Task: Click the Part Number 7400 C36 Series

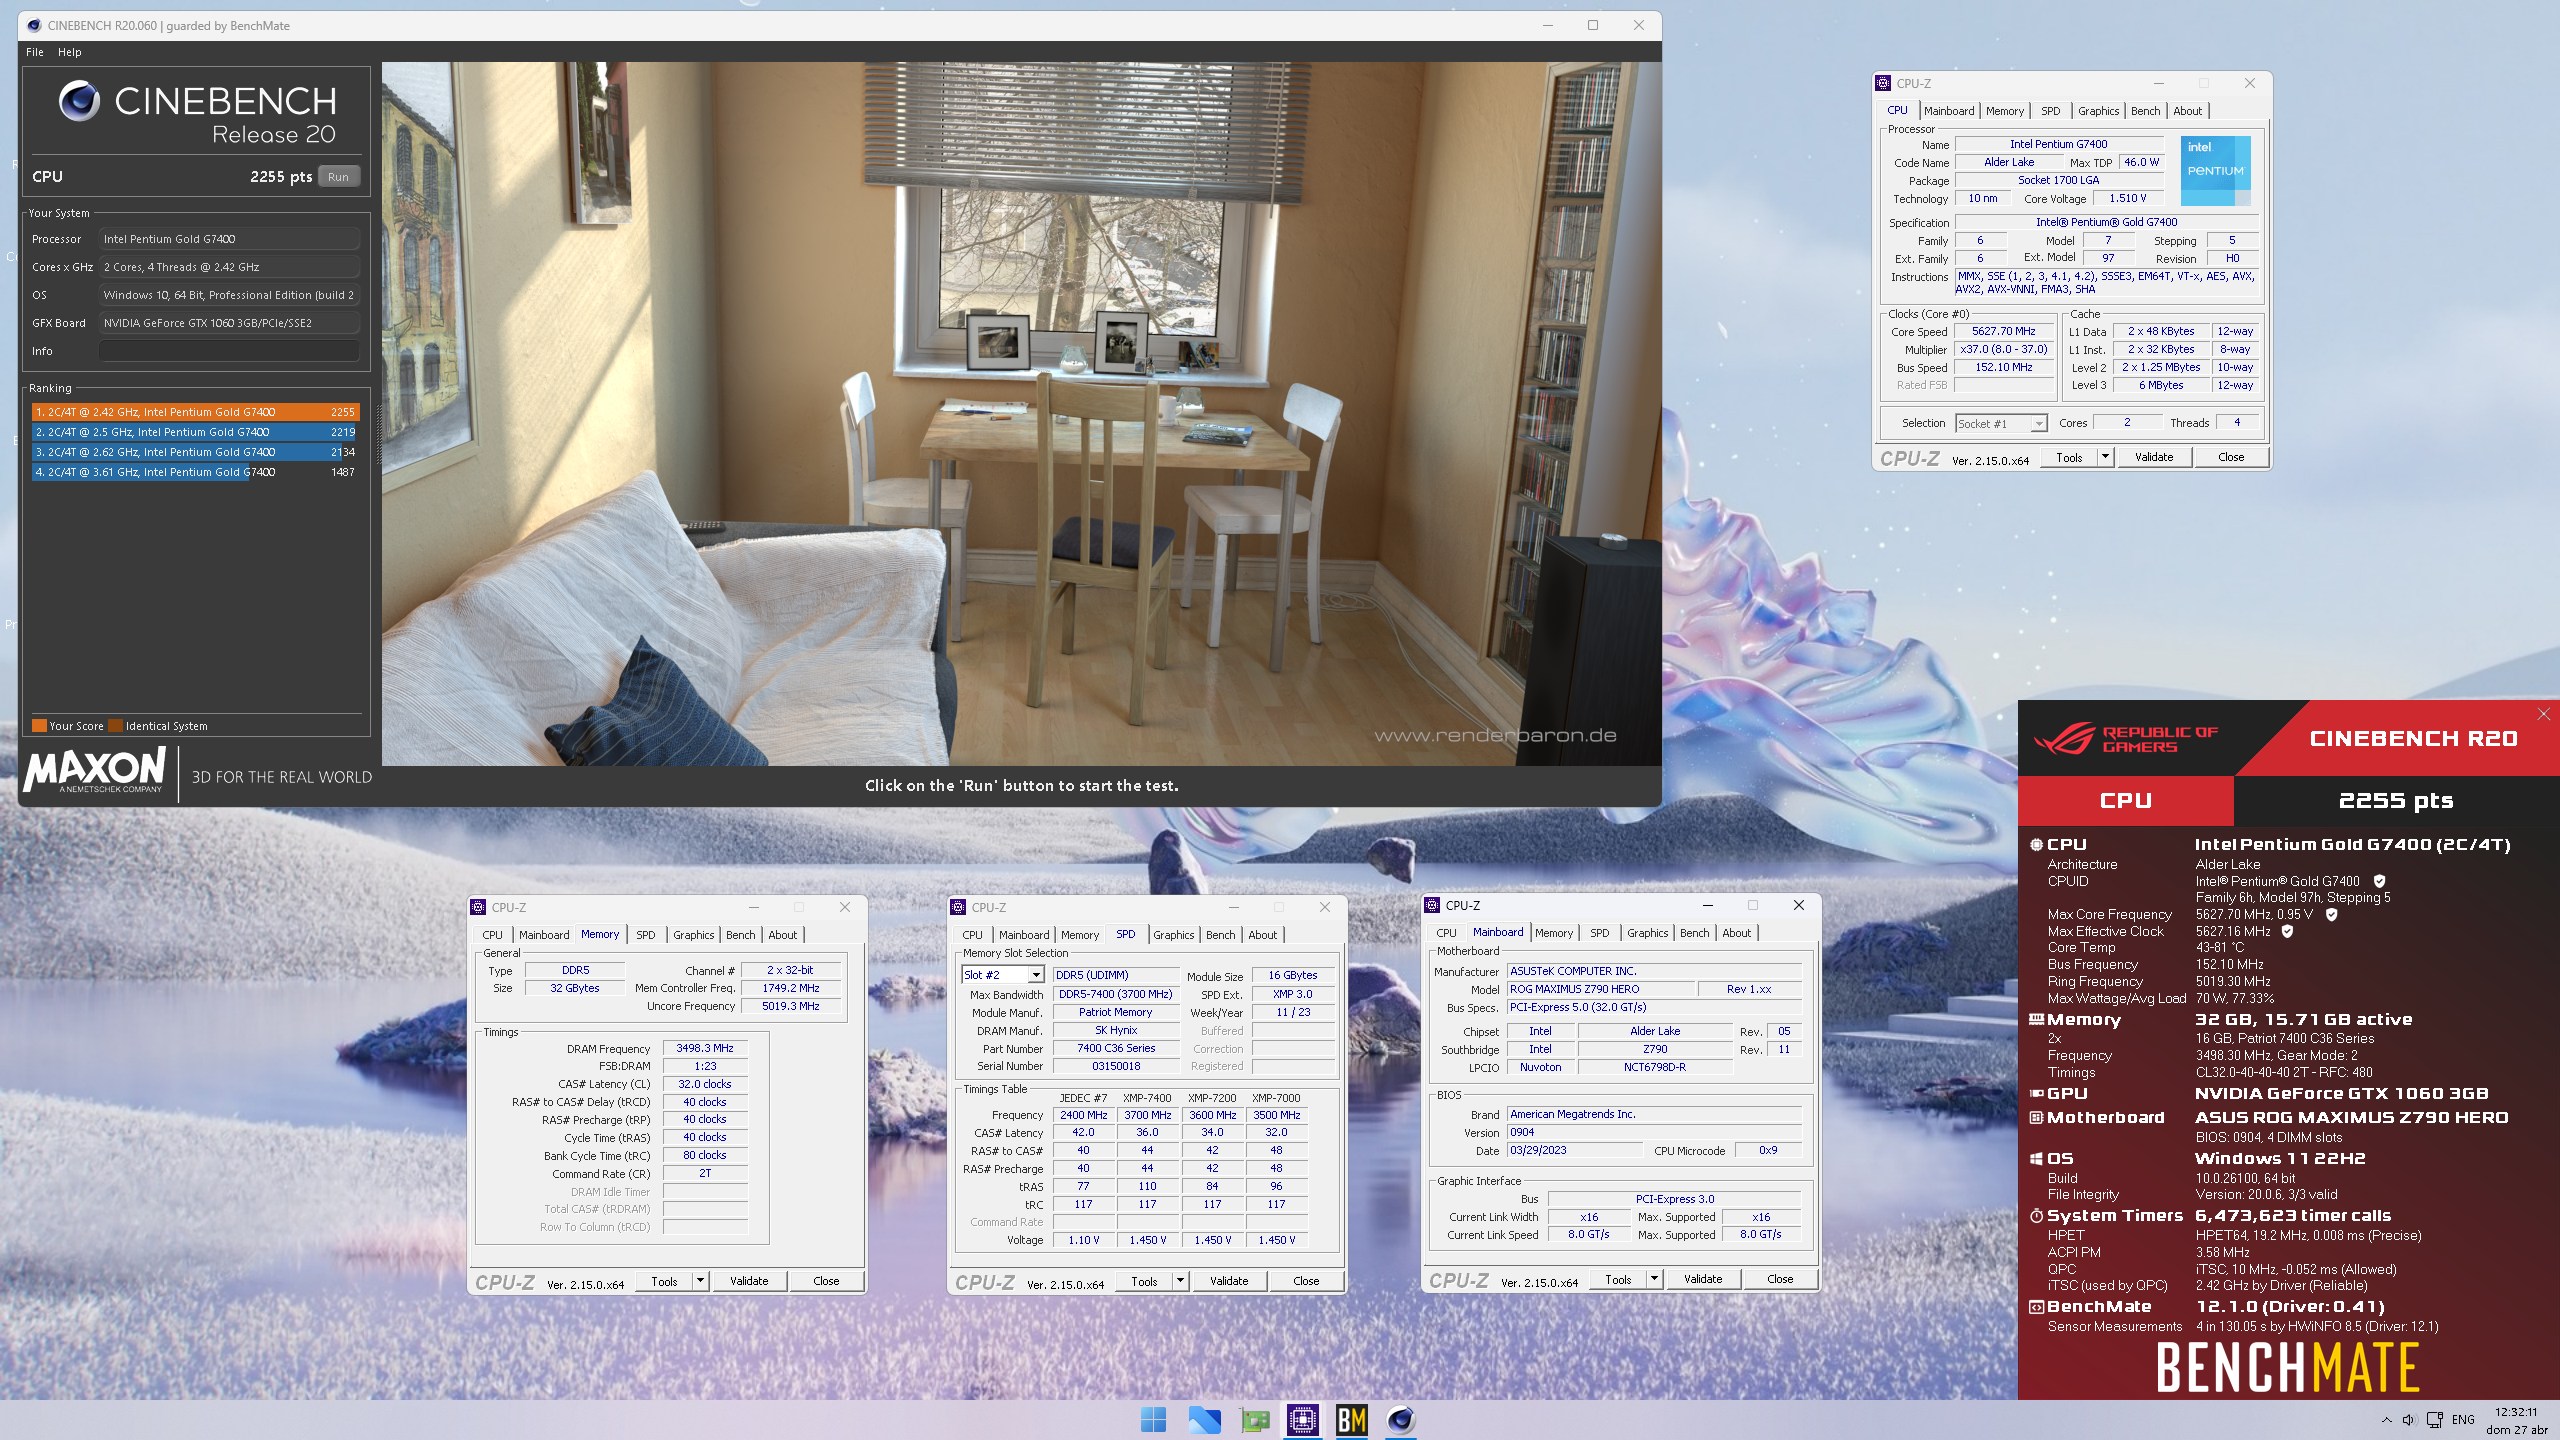Action: [1116, 1048]
